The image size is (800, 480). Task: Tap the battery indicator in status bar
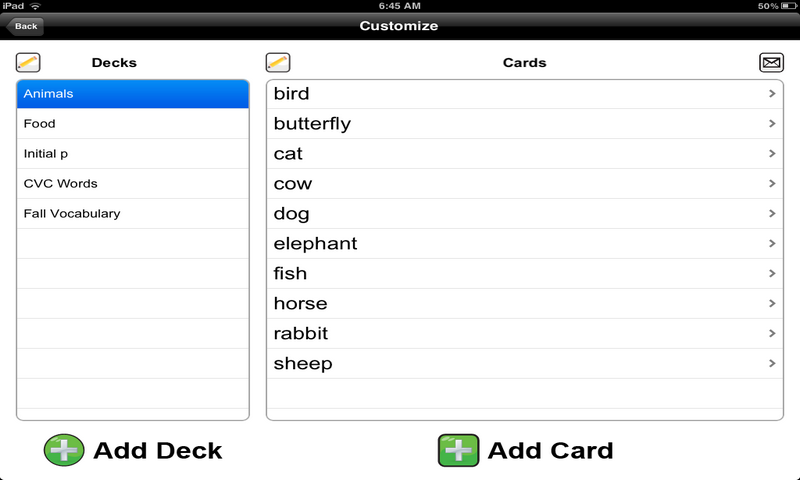784,6
